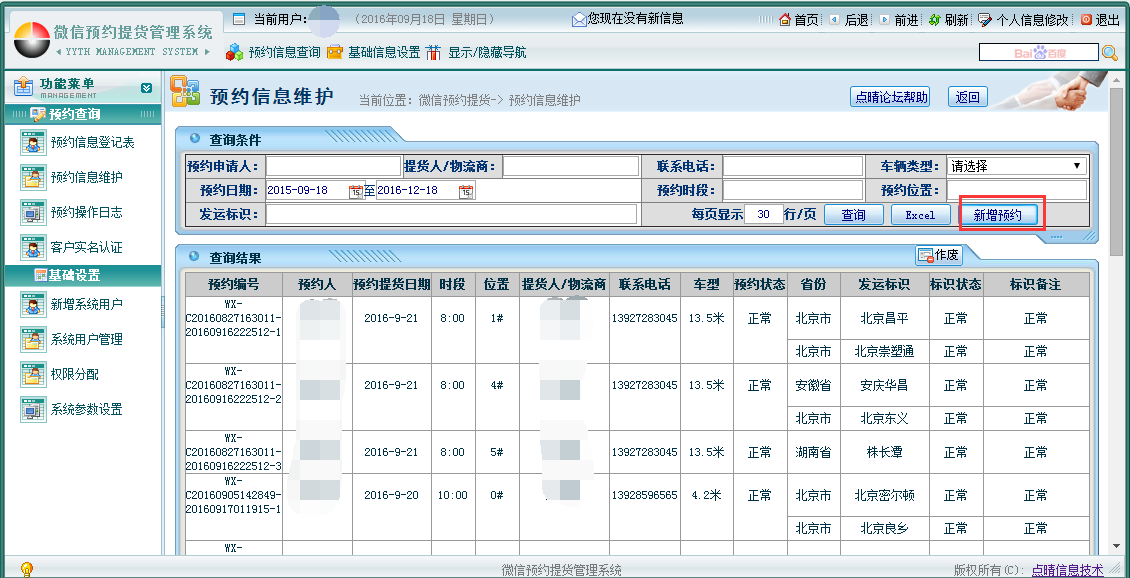Viewport: 1130px width, 578px height.
Task: Click the 退出 logout icon
Action: click(1086, 20)
